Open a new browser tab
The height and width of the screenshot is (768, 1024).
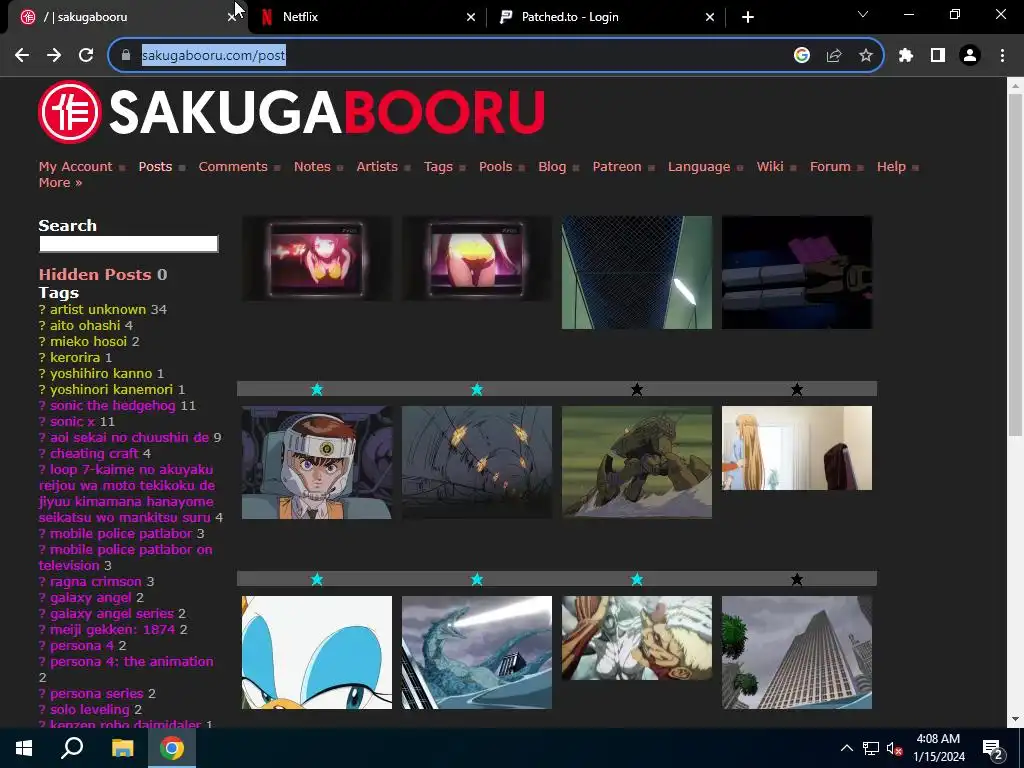click(748, 17)
